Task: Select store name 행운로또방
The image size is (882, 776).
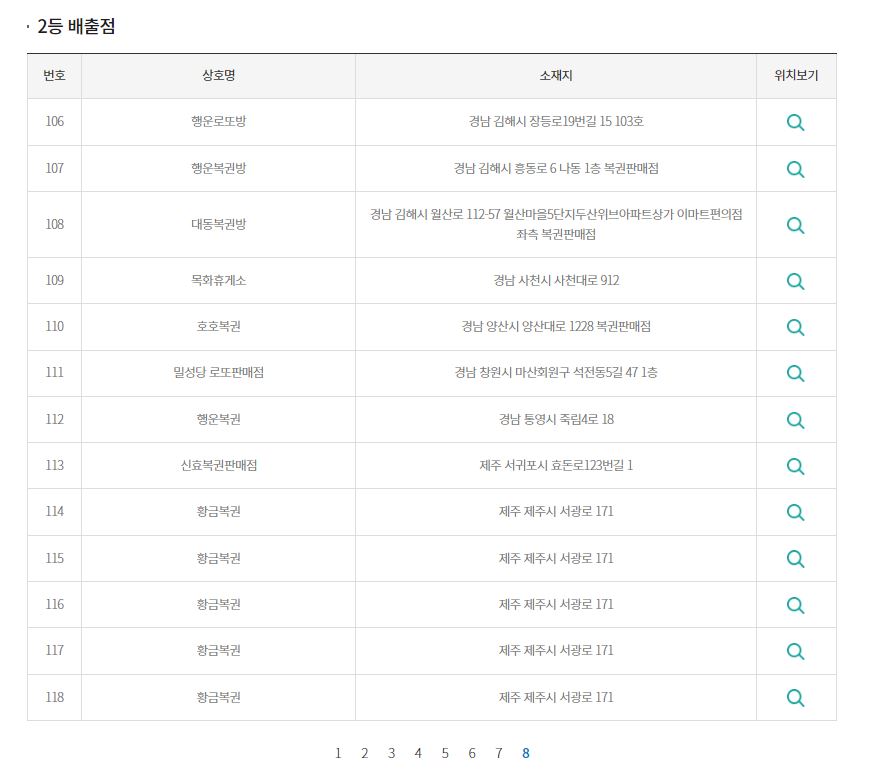Action: coord(218,121)
